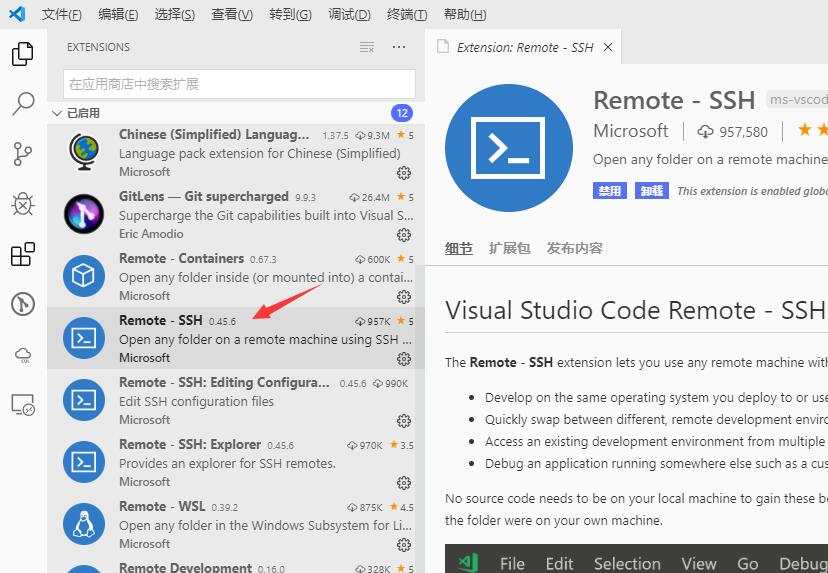This screenshot has height=573, width=828.
Task: Click the star rating in extension header
Action: tap(812, 129)
